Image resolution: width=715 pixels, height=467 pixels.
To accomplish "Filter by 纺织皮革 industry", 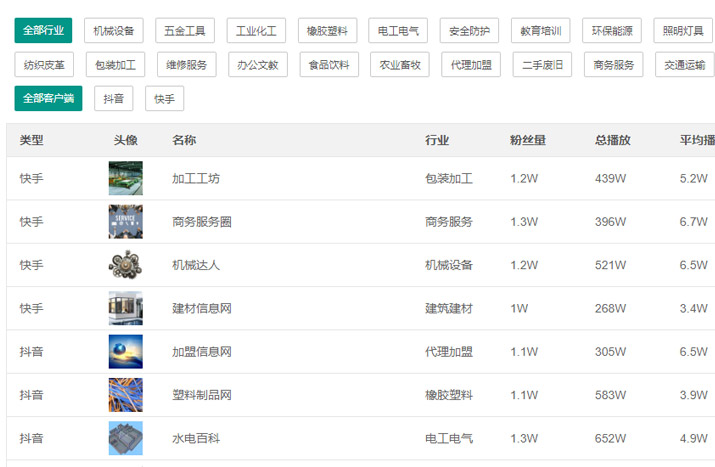I will 44,65.
